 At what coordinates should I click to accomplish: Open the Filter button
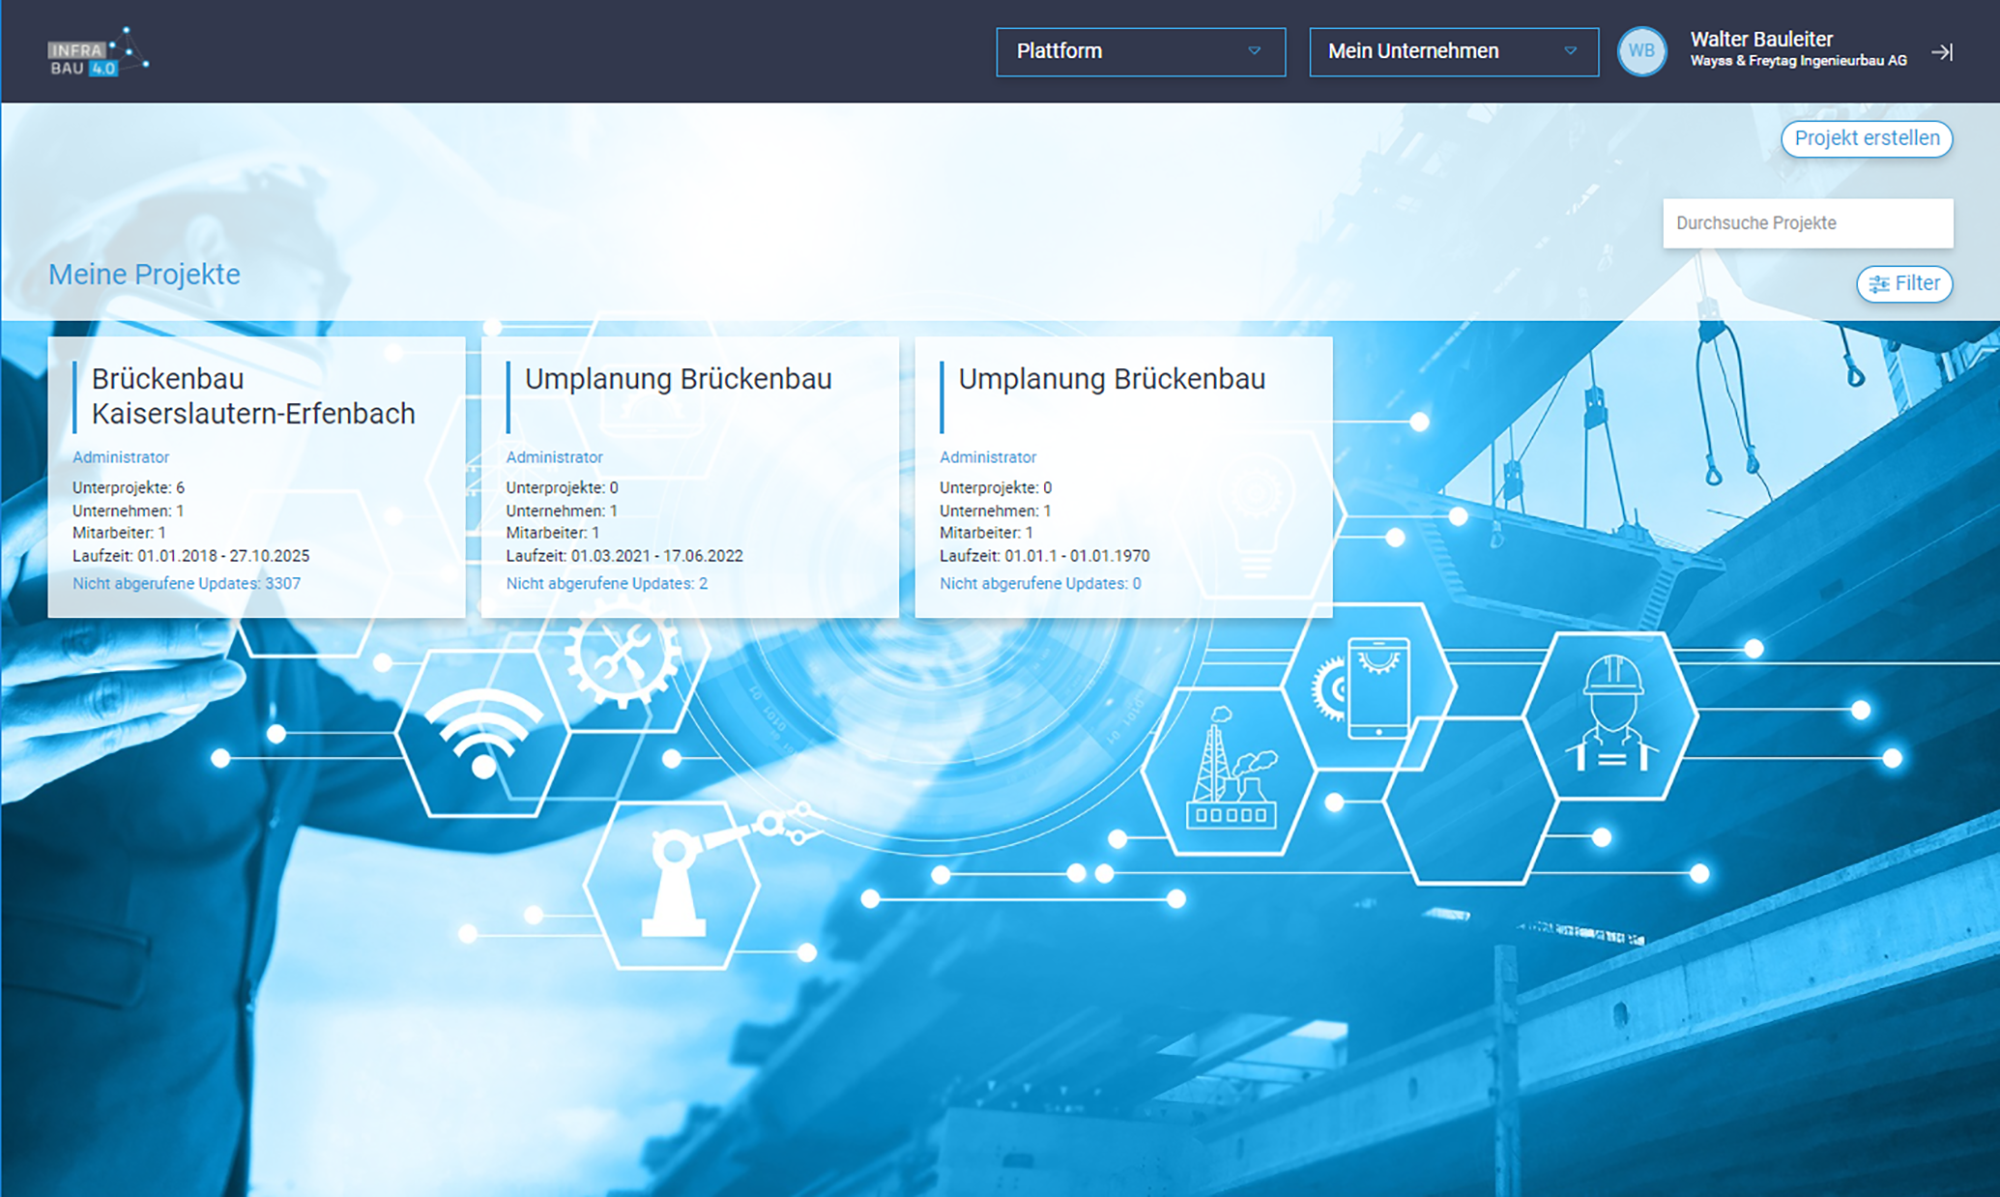point(1905,284)
